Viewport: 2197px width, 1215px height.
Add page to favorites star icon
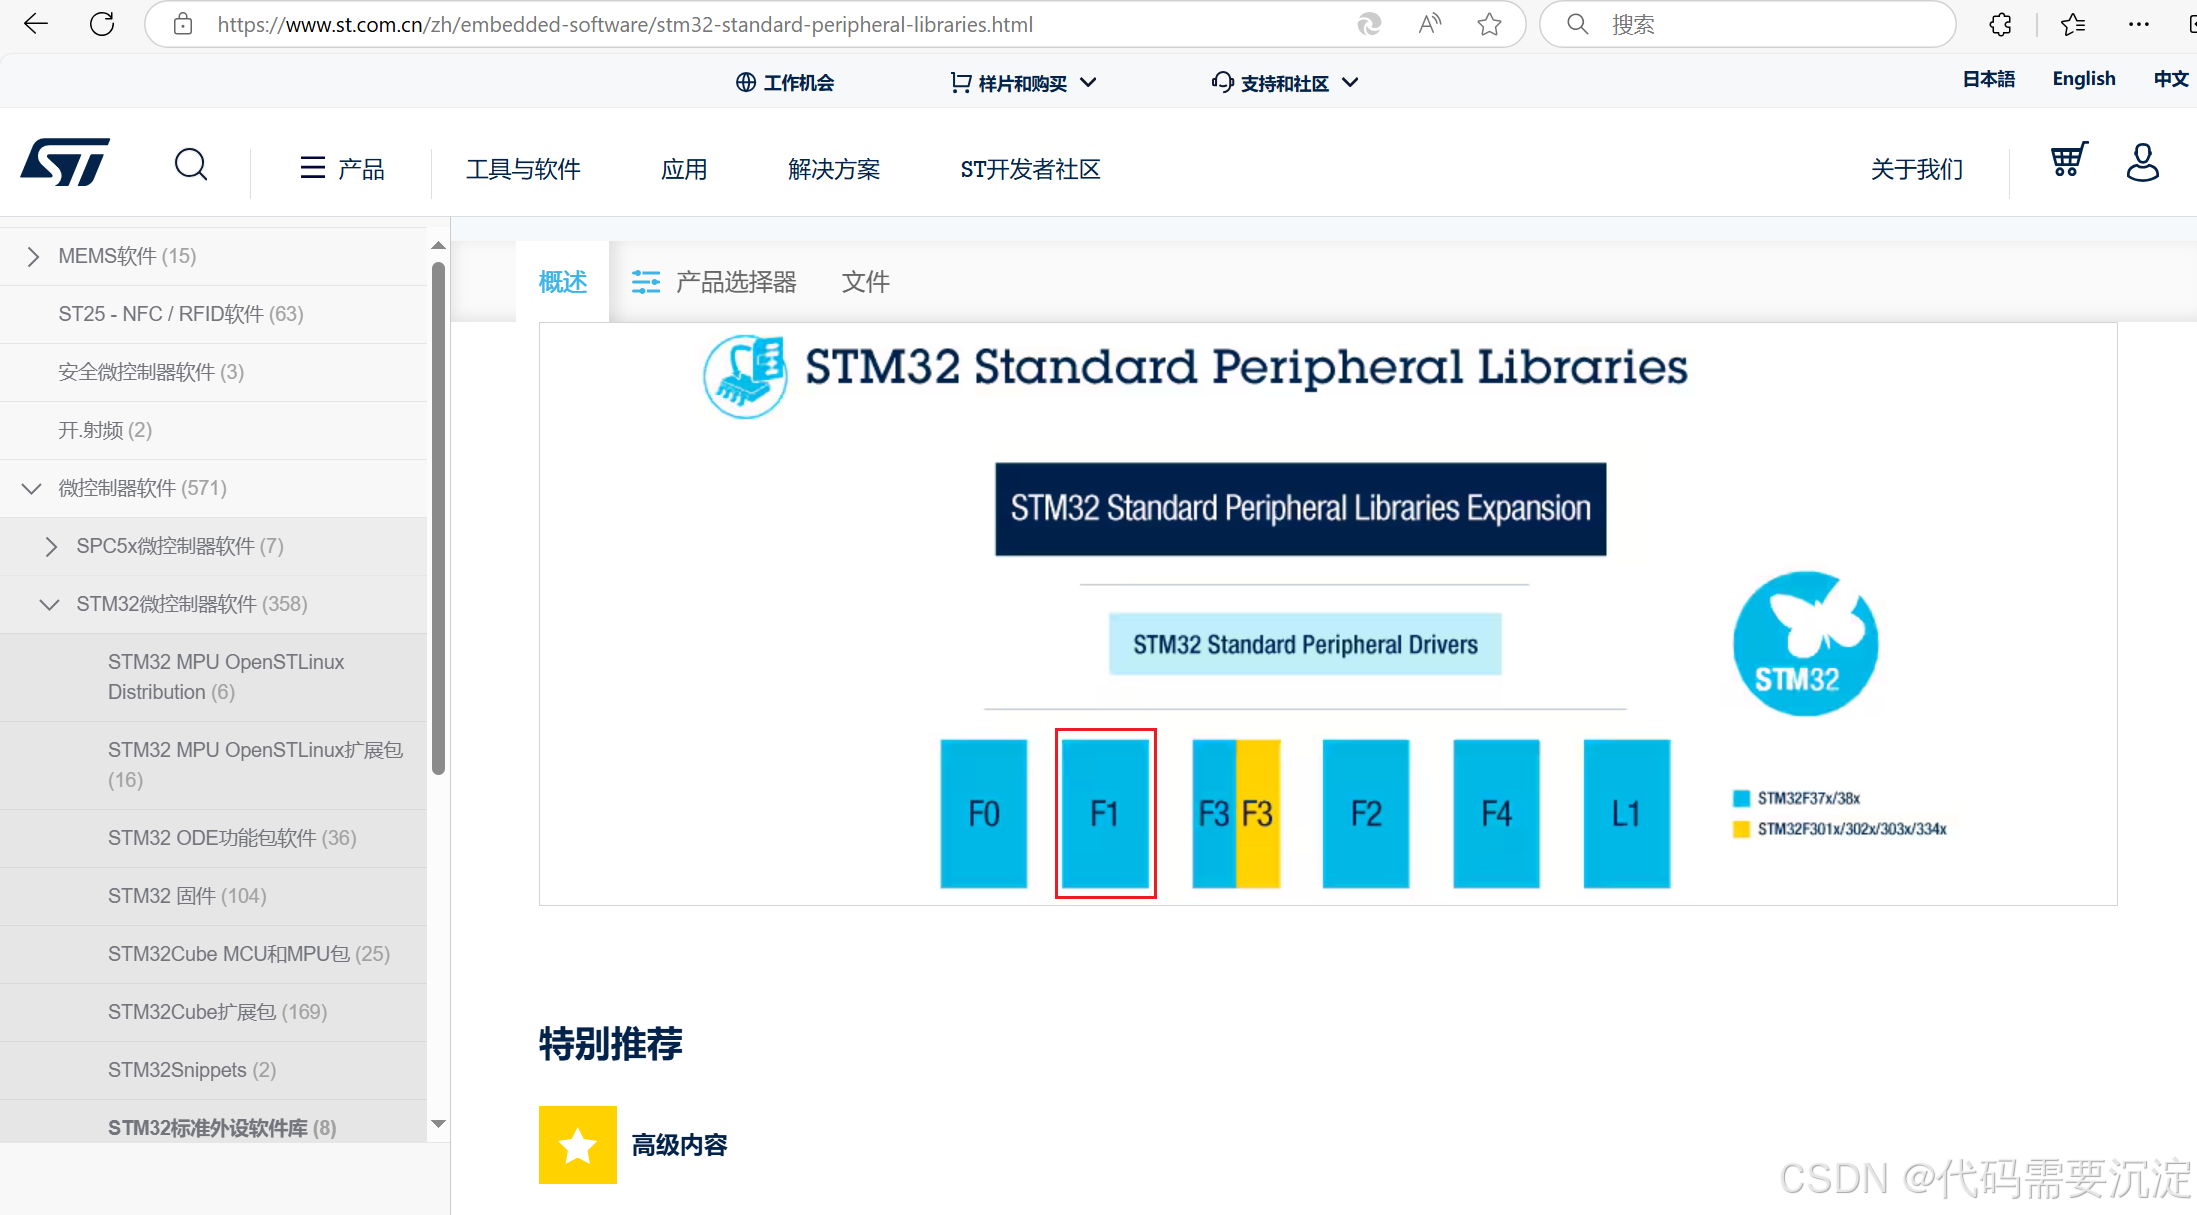pos(1490,24)
